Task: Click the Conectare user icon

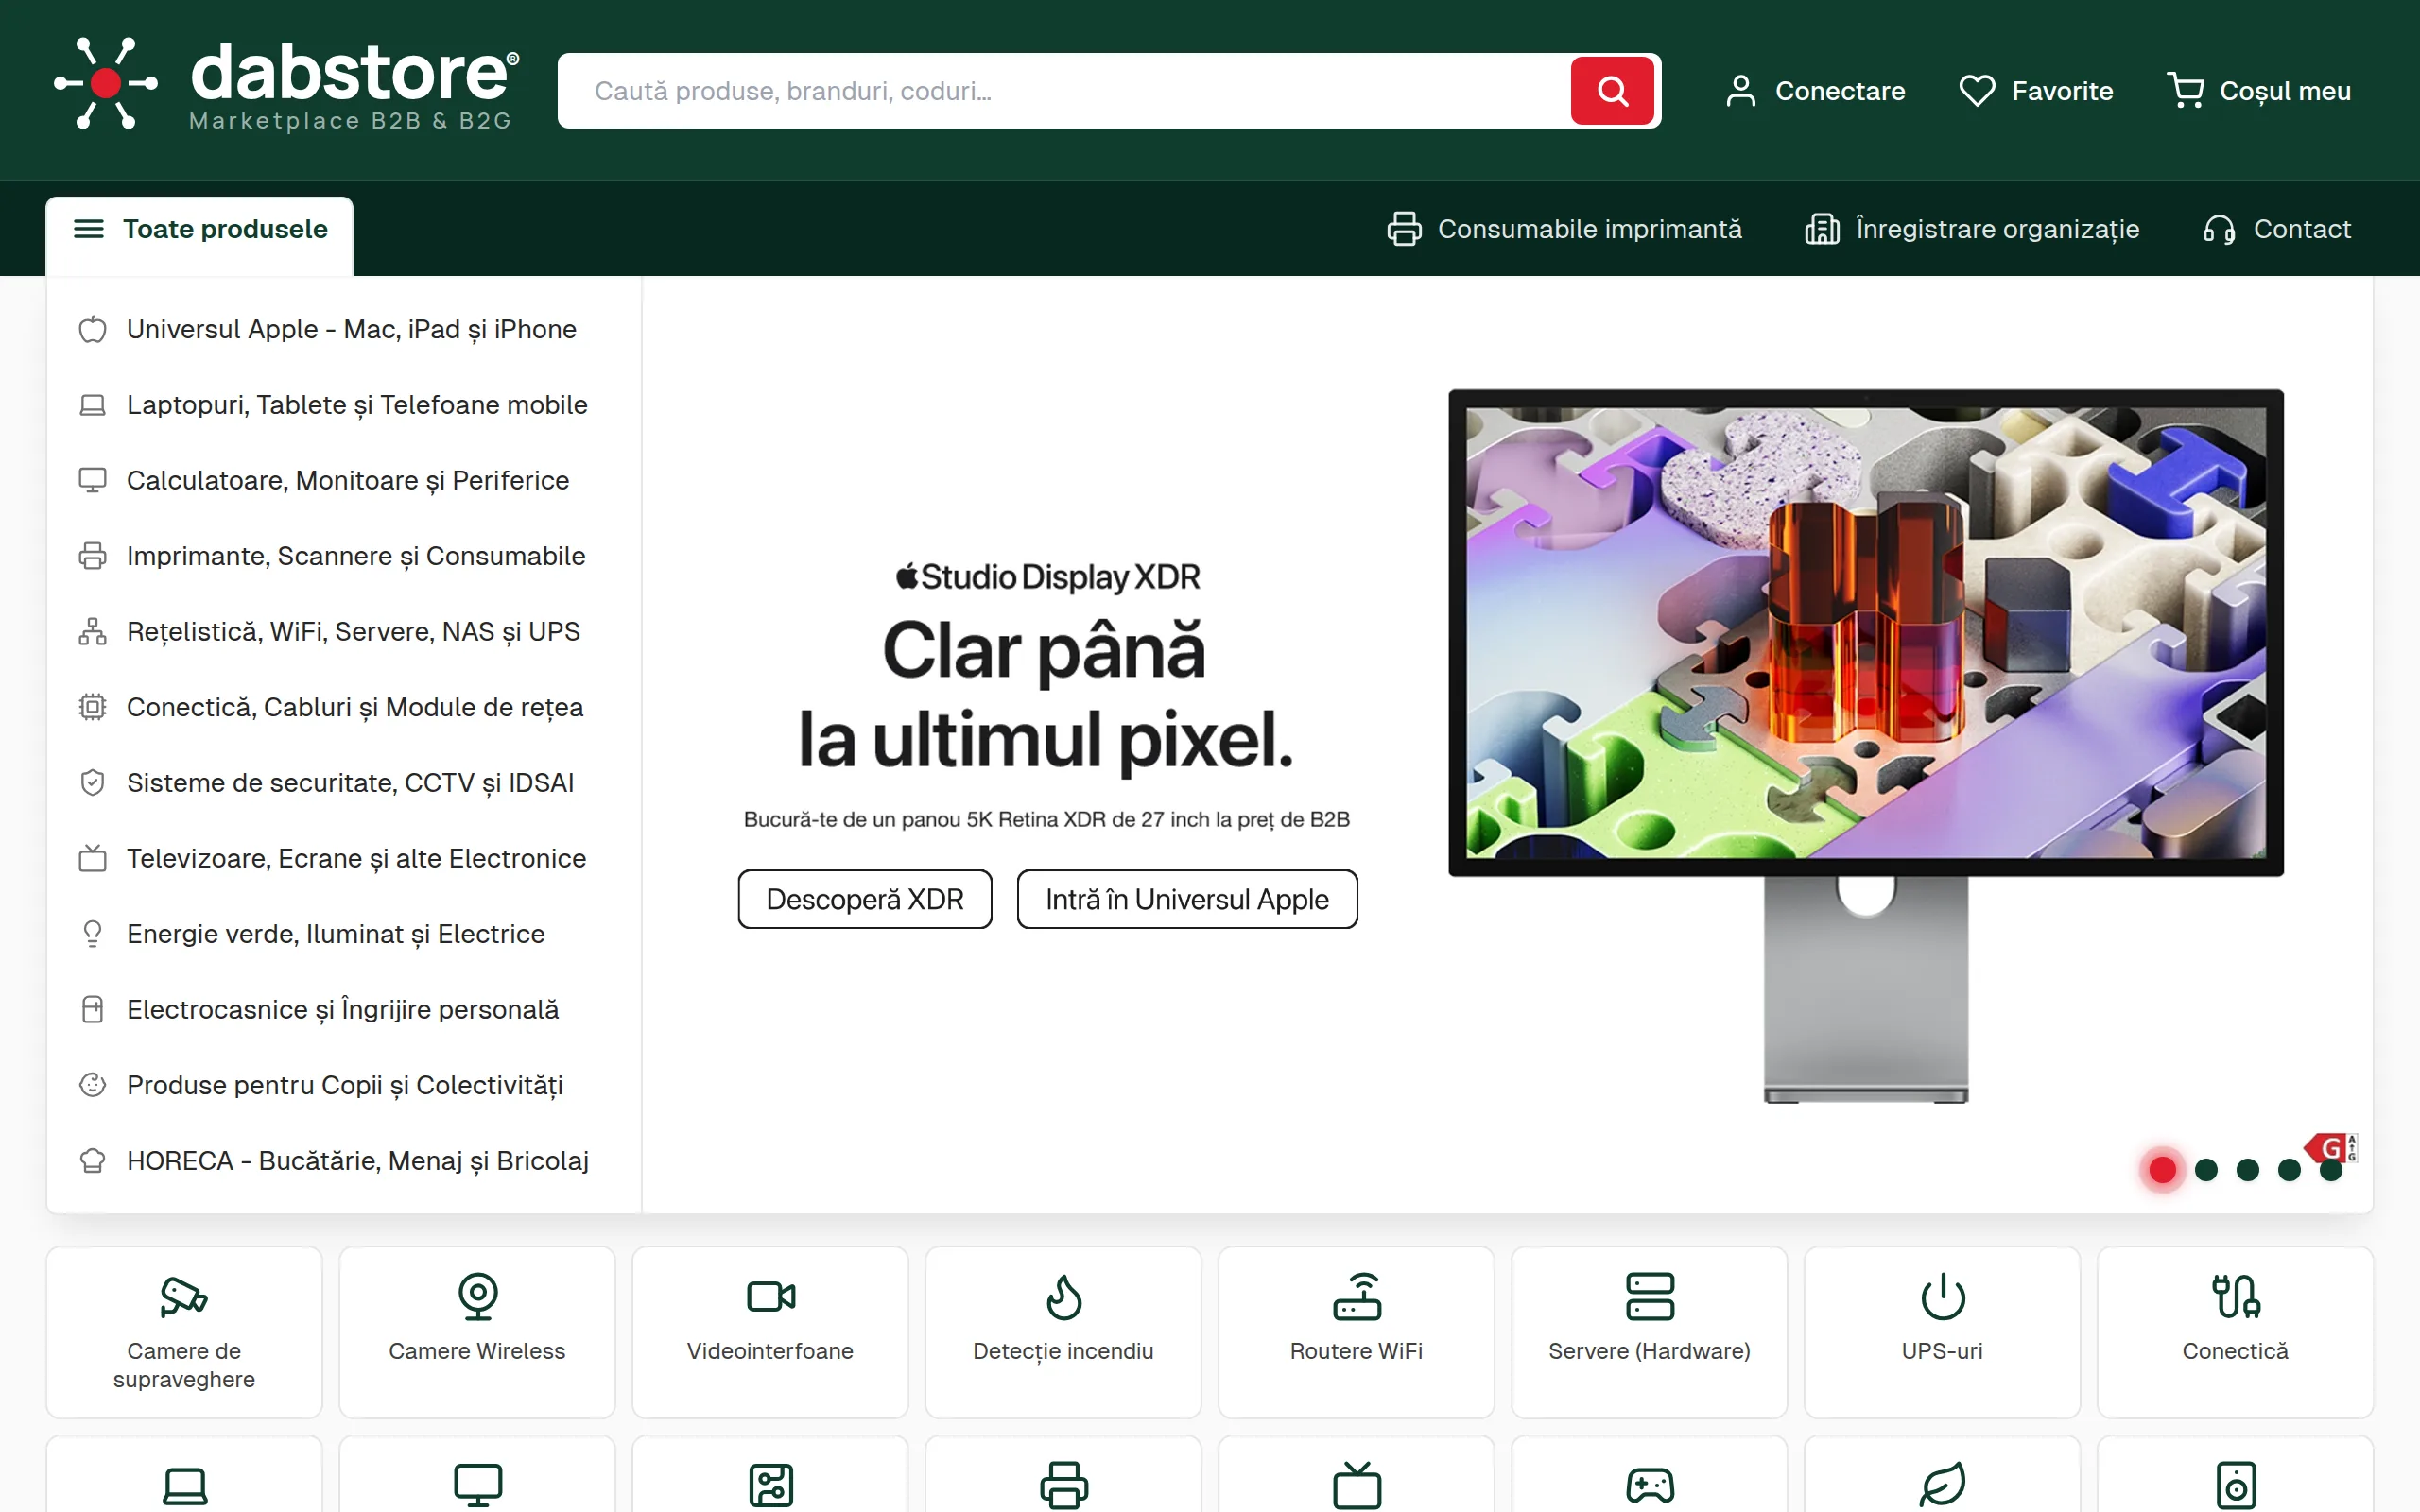Action: (1740, 91)
